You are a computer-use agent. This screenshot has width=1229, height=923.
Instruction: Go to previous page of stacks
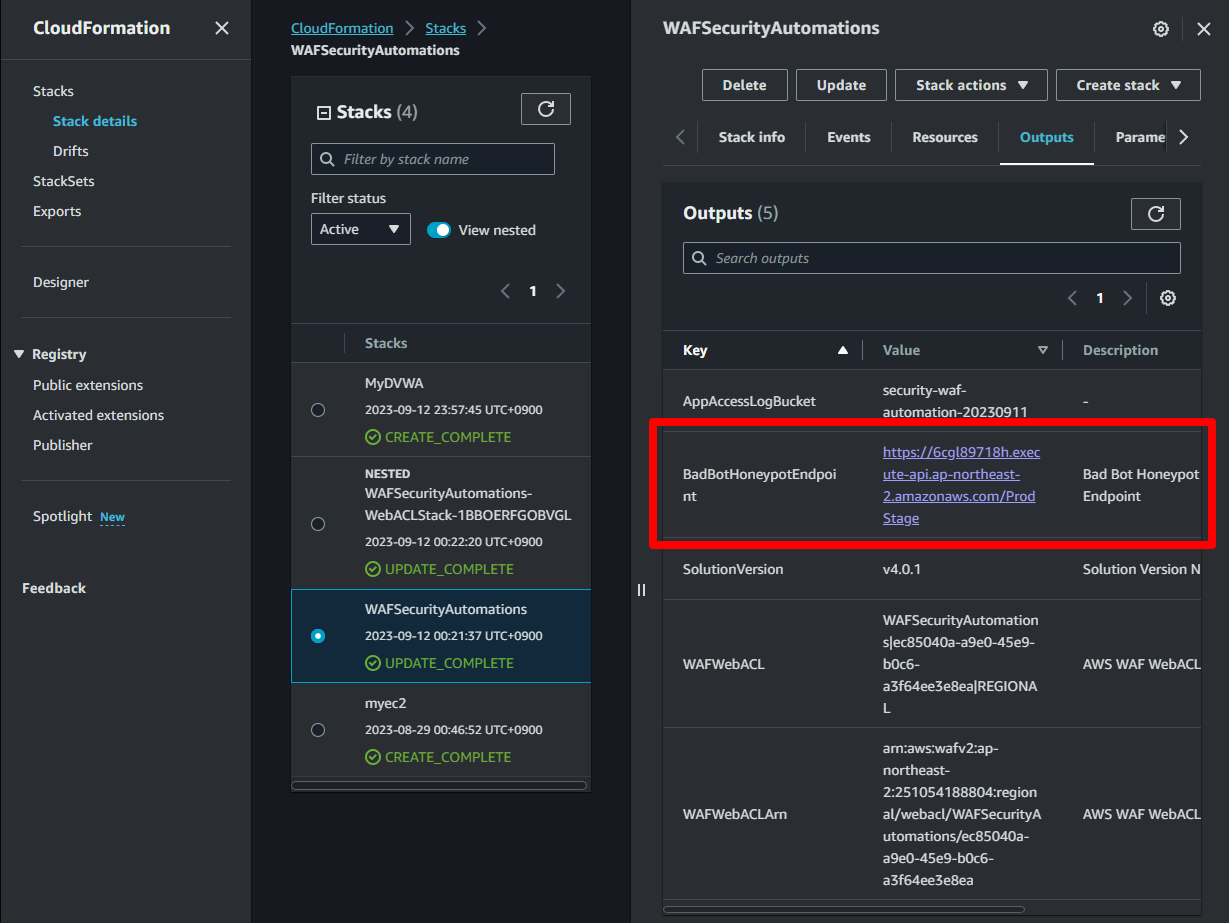point(505,291)
